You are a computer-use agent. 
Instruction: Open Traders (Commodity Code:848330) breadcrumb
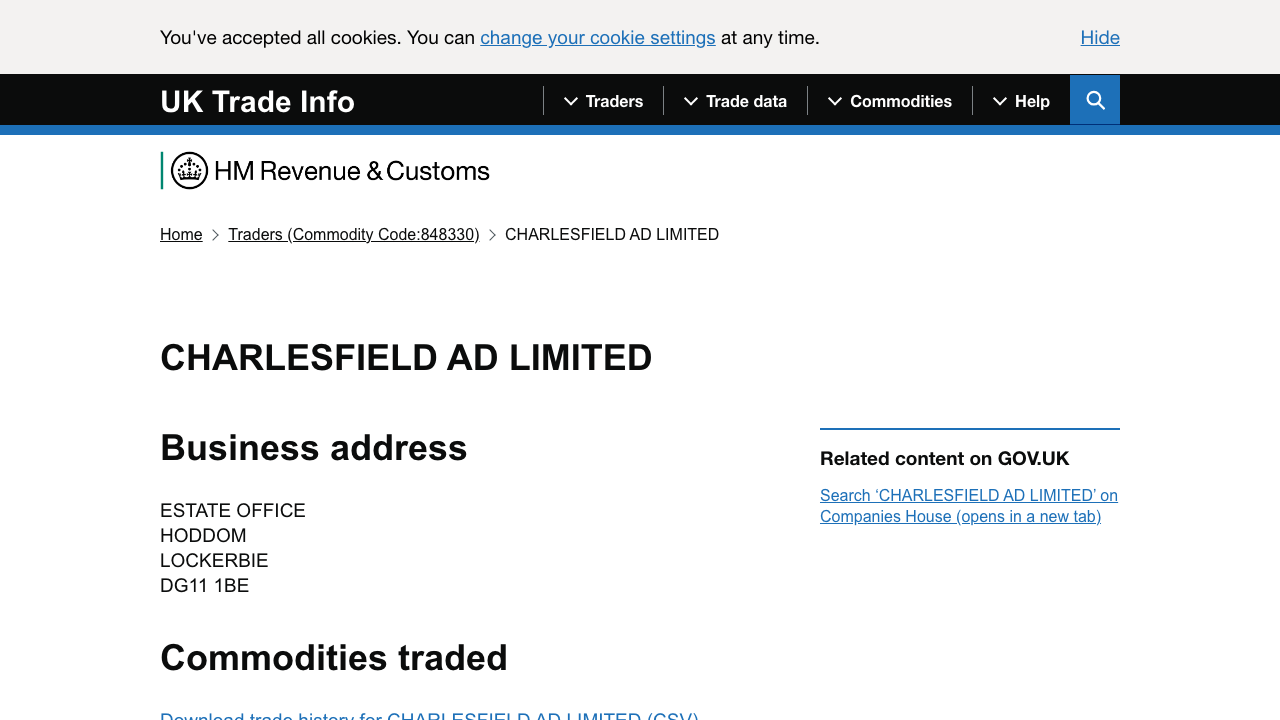point(354,234)
